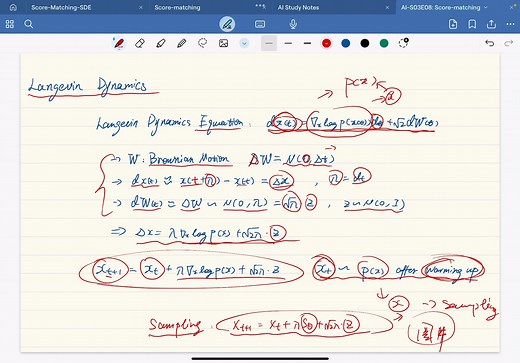
Task: Close the Score-Matching-SDE tab
Action: coord(141,7)
